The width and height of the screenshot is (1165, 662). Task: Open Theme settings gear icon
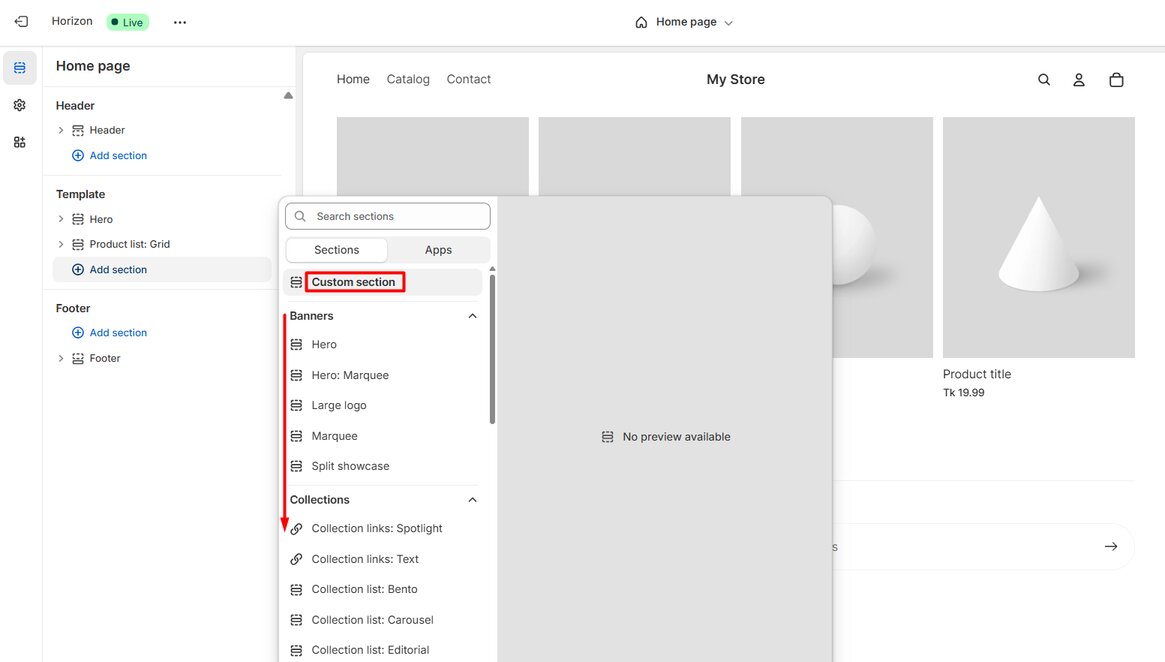pyautogui.click(x=20, y=105)
